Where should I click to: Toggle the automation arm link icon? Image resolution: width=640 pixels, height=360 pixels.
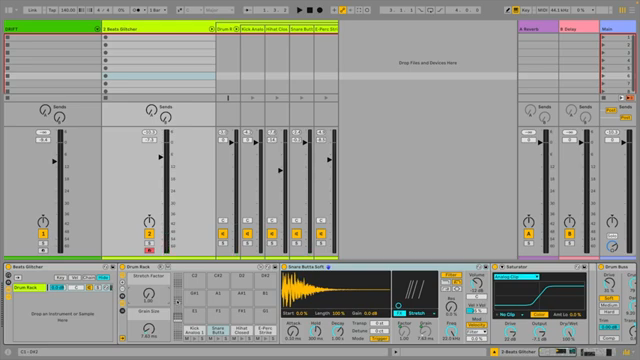point(342,10)
